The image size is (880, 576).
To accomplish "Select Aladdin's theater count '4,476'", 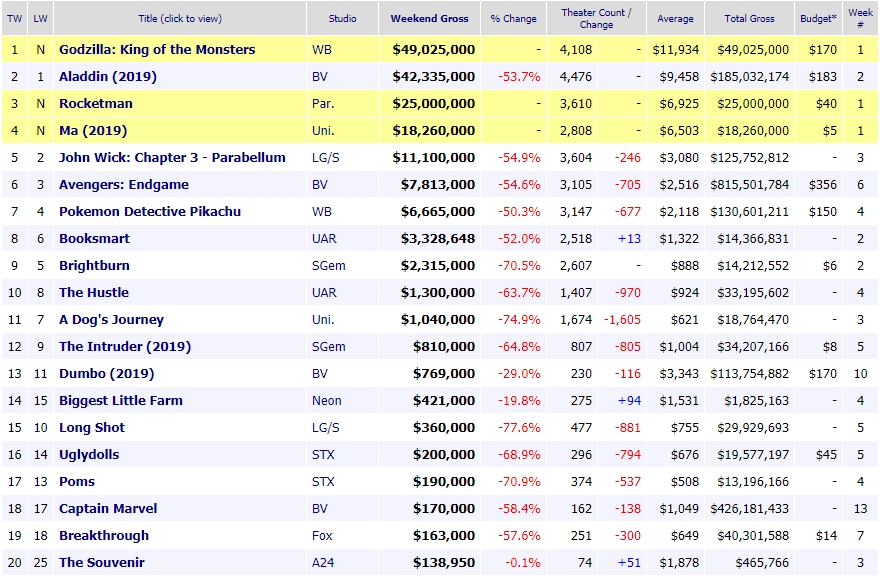I will [576, 76].
